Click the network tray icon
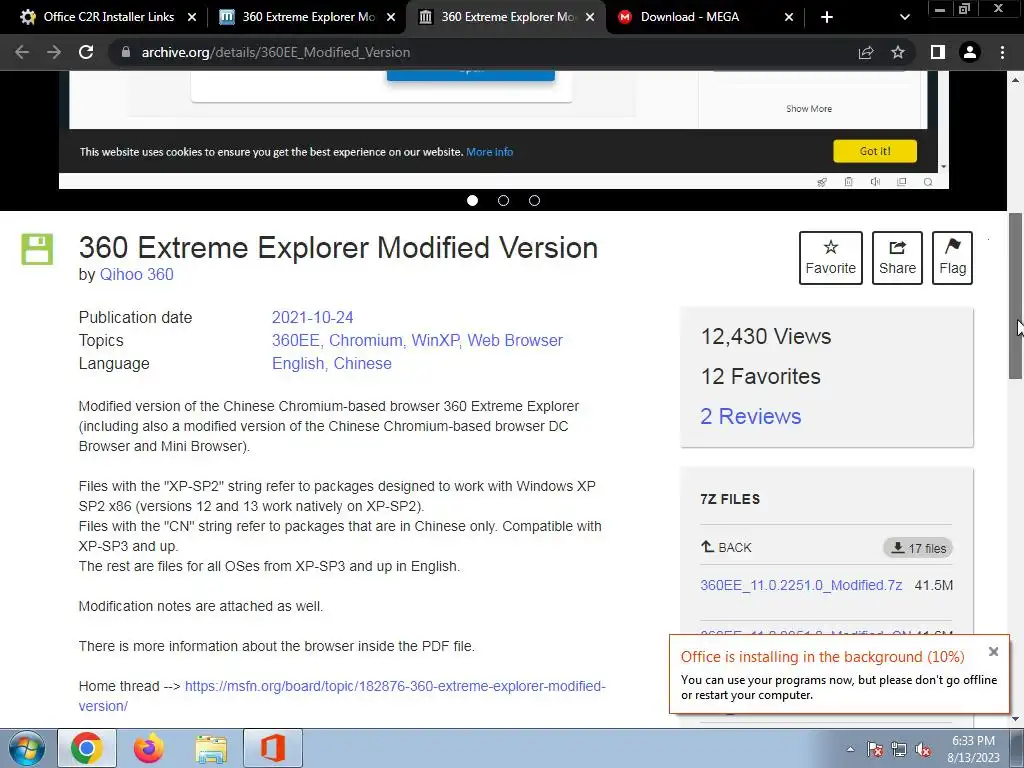 click(899, 749)
